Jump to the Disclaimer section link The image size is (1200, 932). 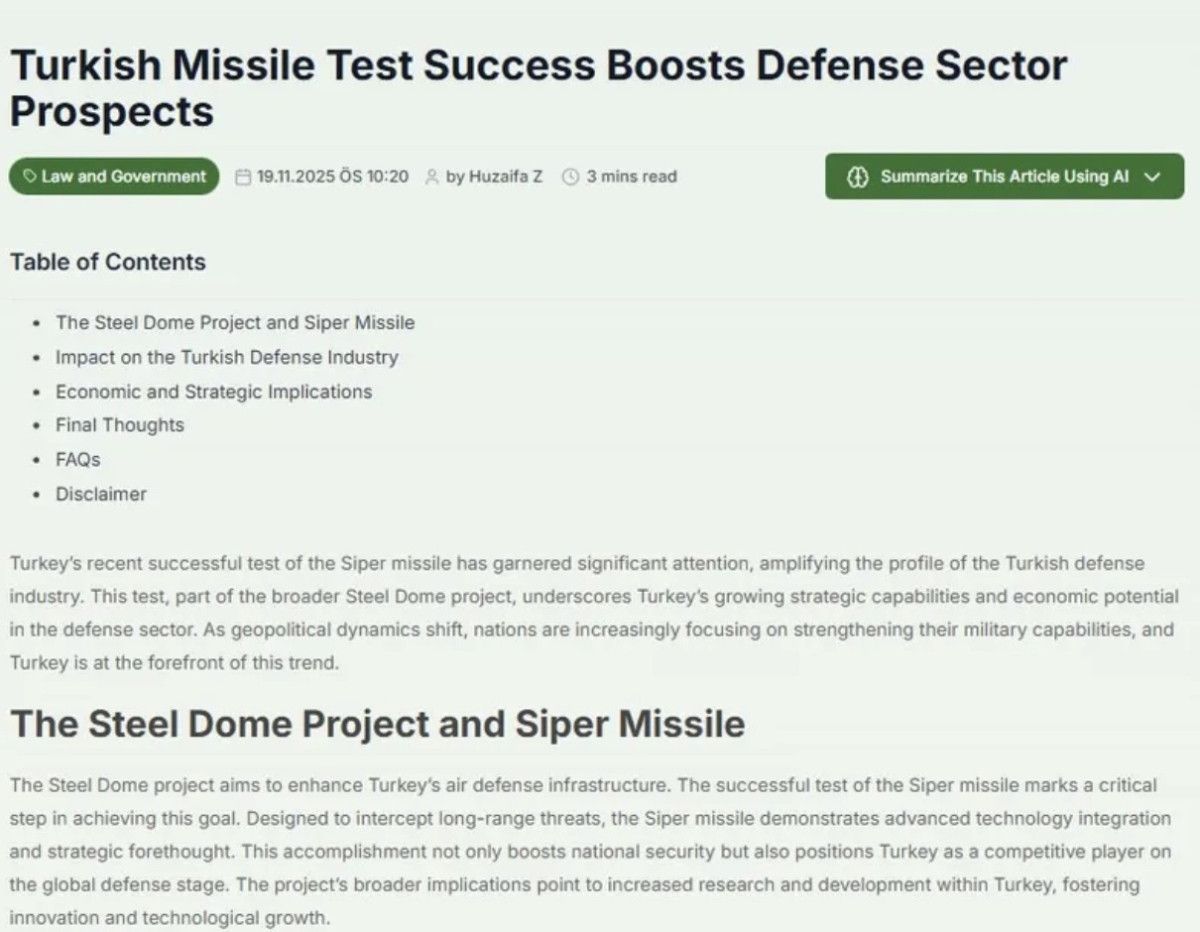(101, 494)
